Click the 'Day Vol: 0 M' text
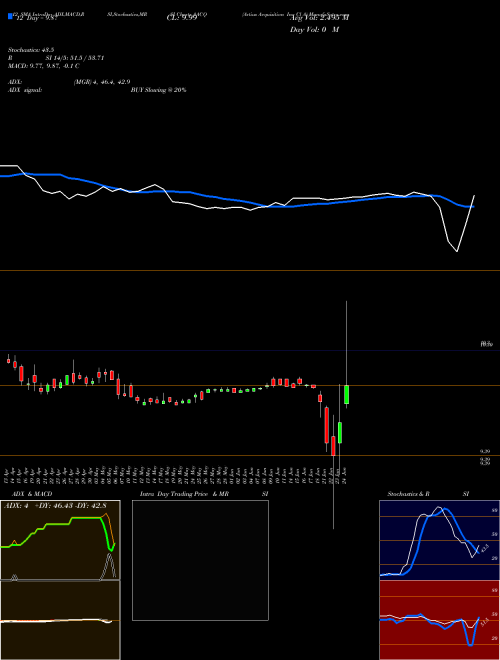This screenshot has height=660, width=500. click(314, 30)
